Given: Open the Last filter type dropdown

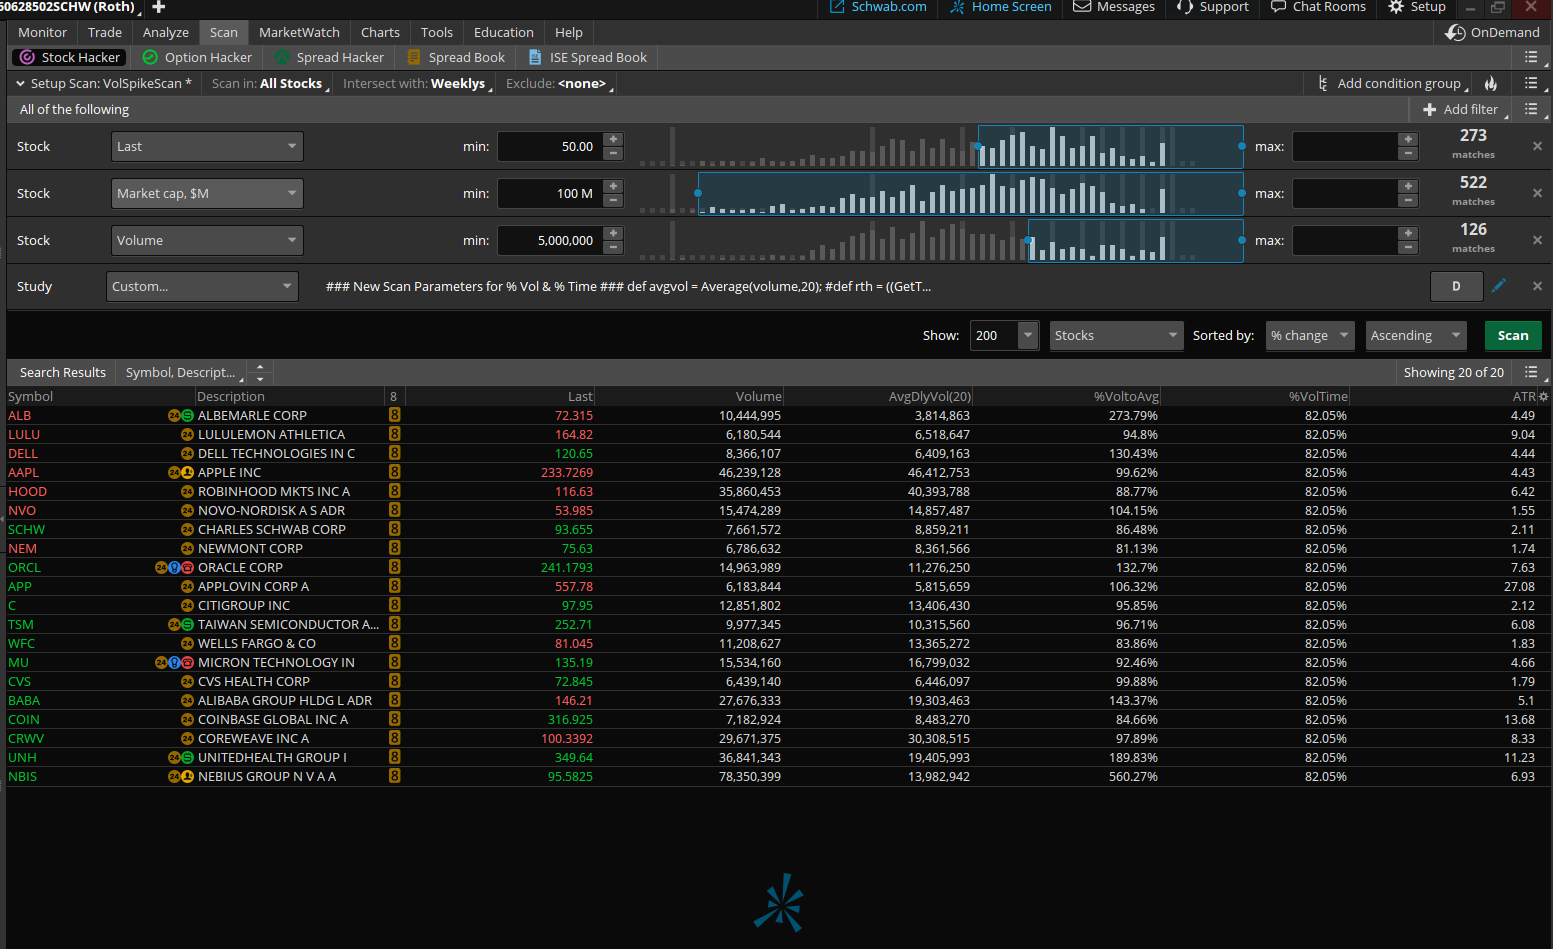Looking at the screenshot, I should 207,146.
